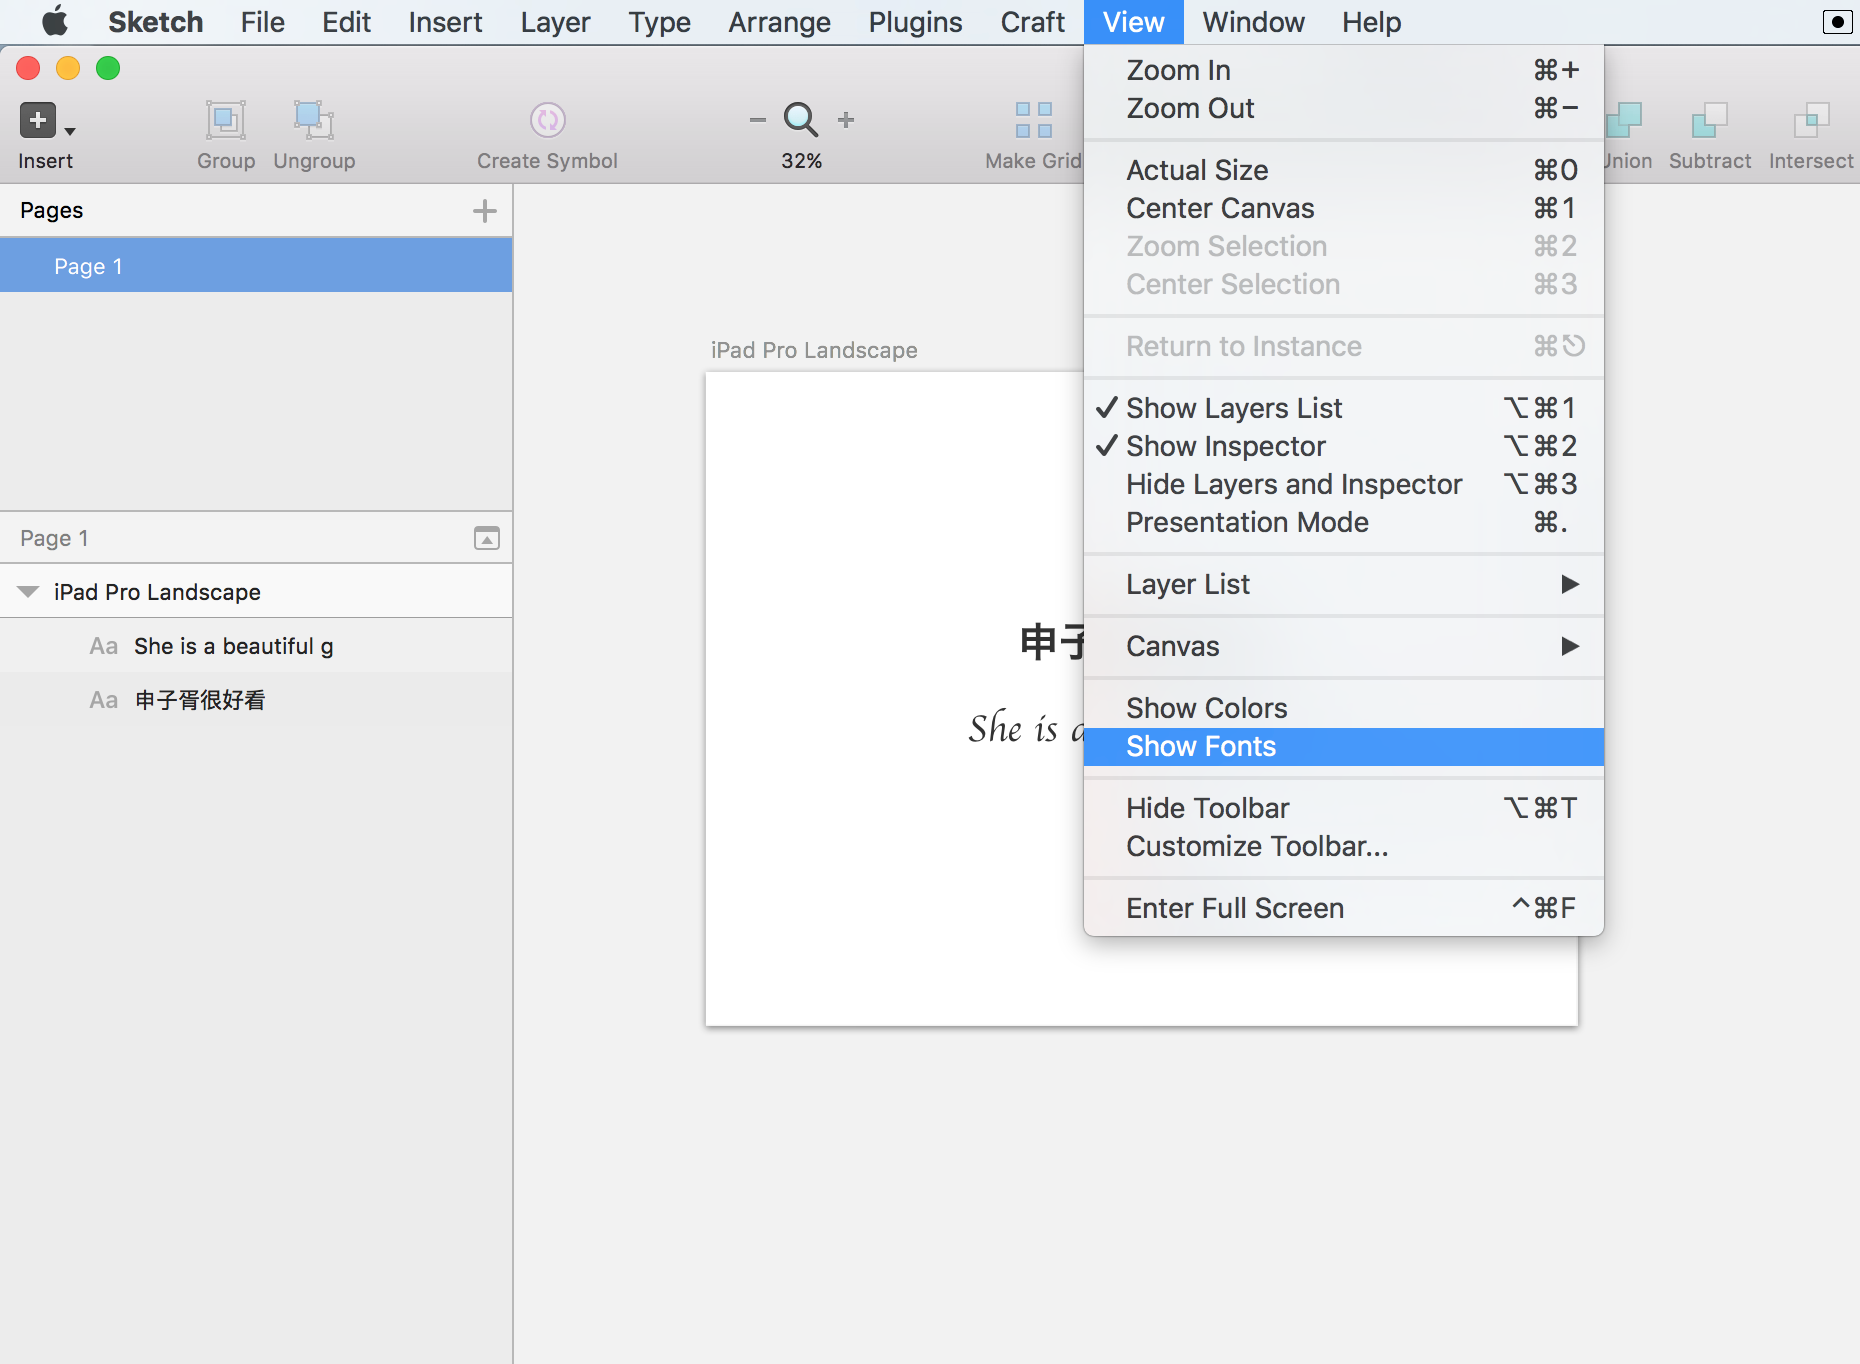Expand the Canvas submenu
The width and height of the screenshot is (1860, 1364).
click(1344, 646)
